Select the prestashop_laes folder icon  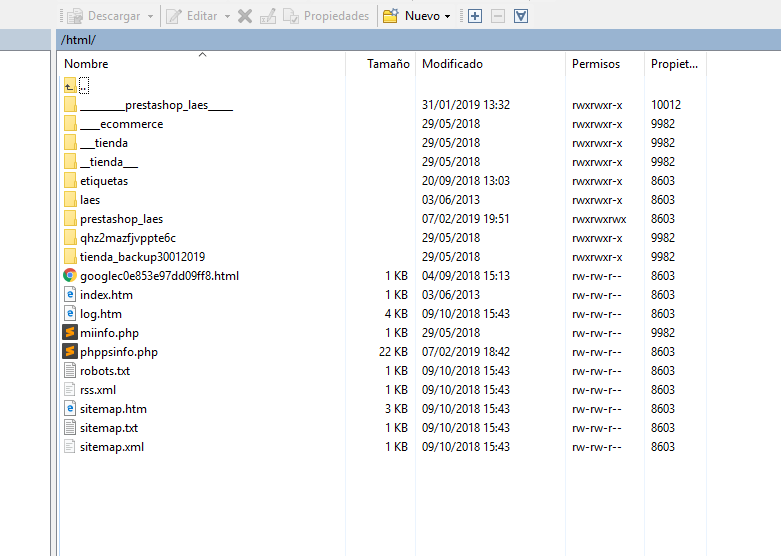click(x=70, y=219)
